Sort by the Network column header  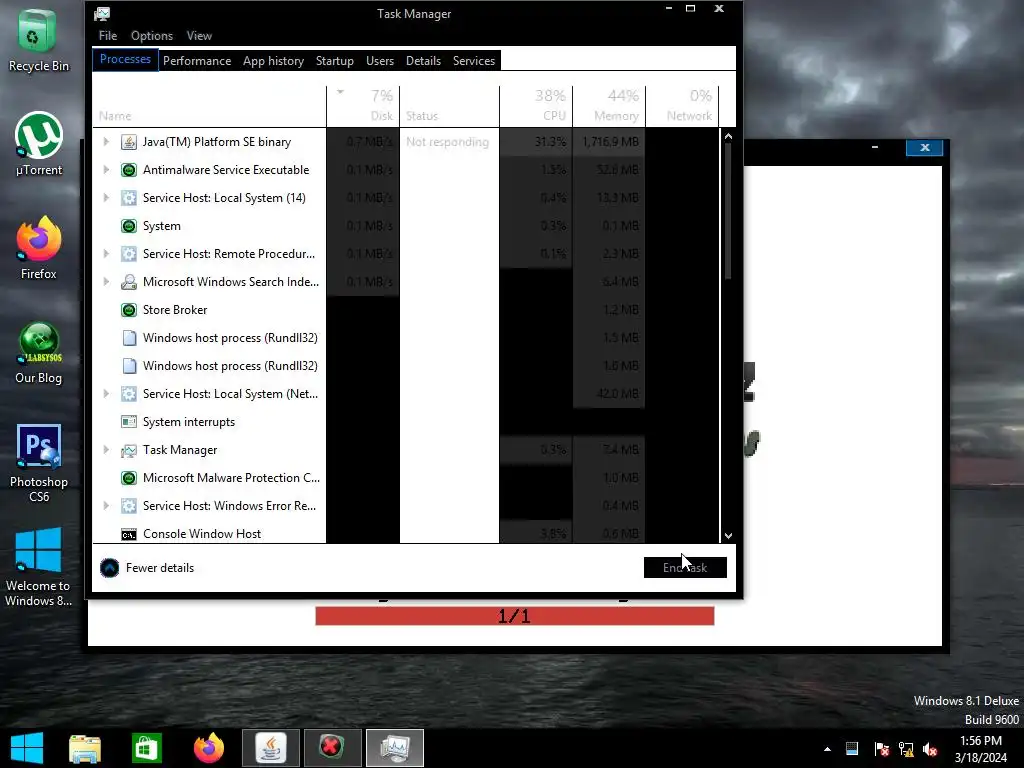point(682,106)
